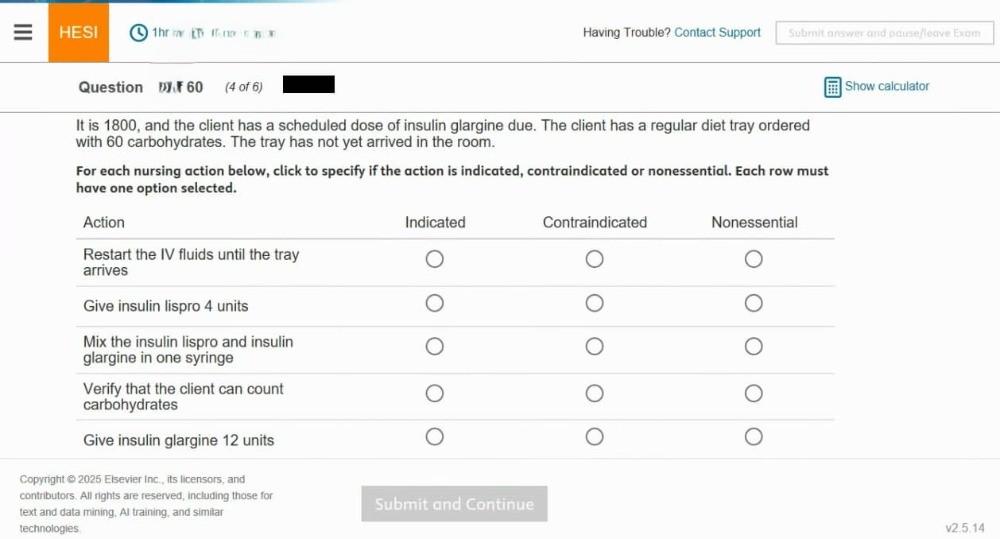Image resolution: width=1000 pixels, height=539 pixels.
Task: Click the Contact Support link
Action: pos(717,32)
